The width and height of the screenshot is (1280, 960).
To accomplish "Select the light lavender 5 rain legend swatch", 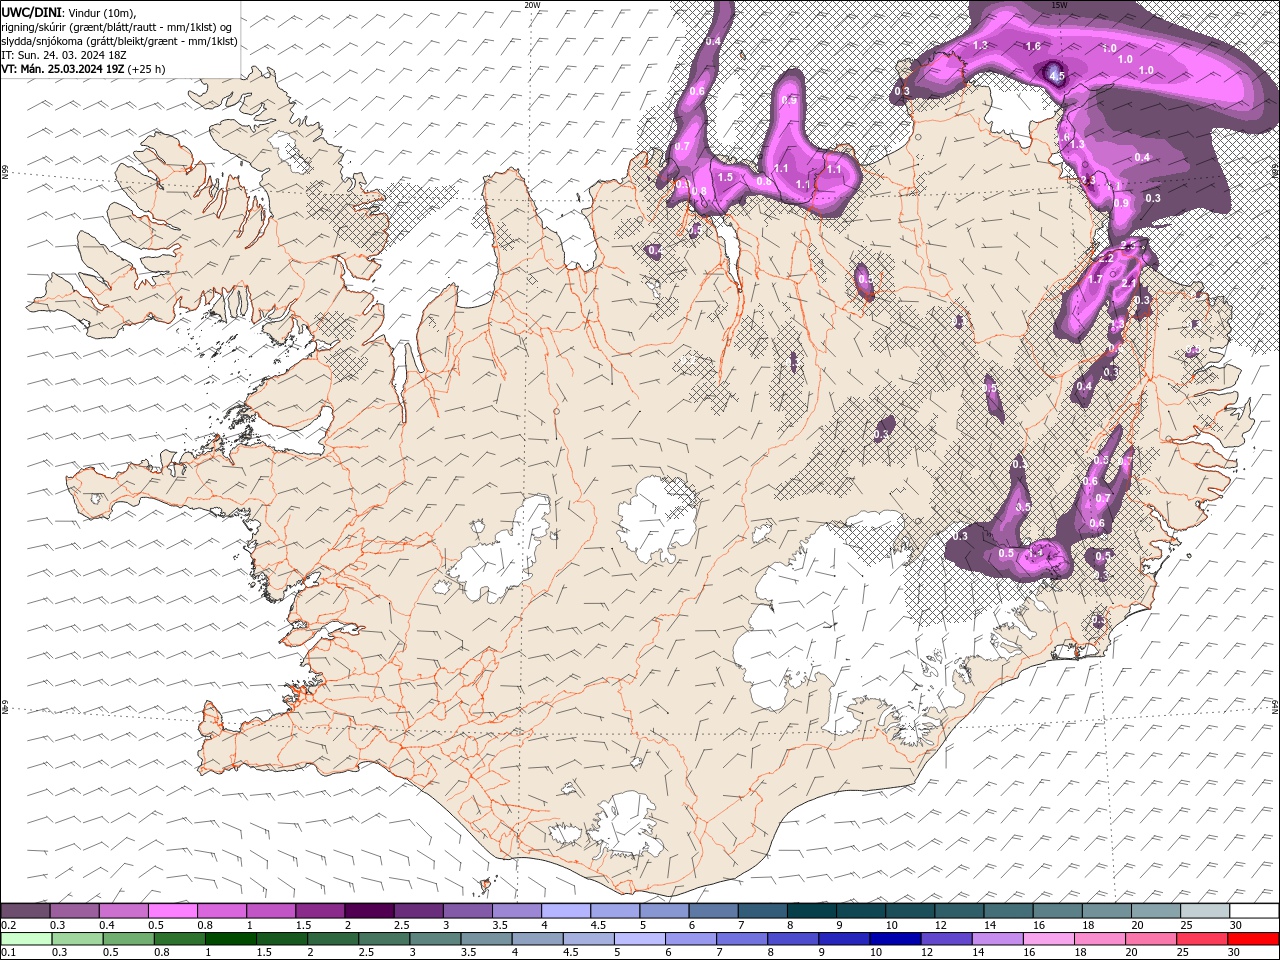I will [640, 938].
